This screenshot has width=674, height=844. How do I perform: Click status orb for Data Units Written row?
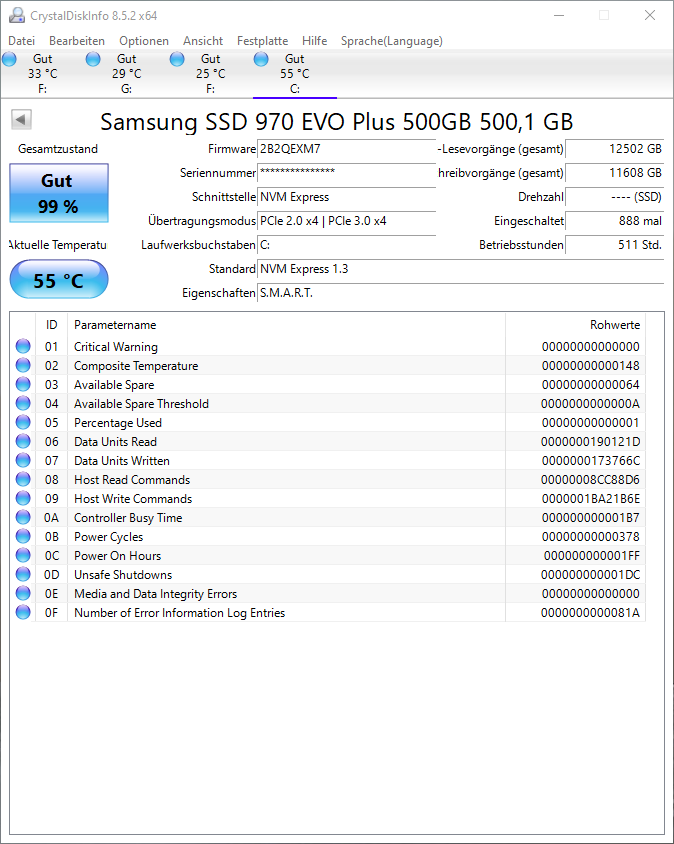(23, 460)
